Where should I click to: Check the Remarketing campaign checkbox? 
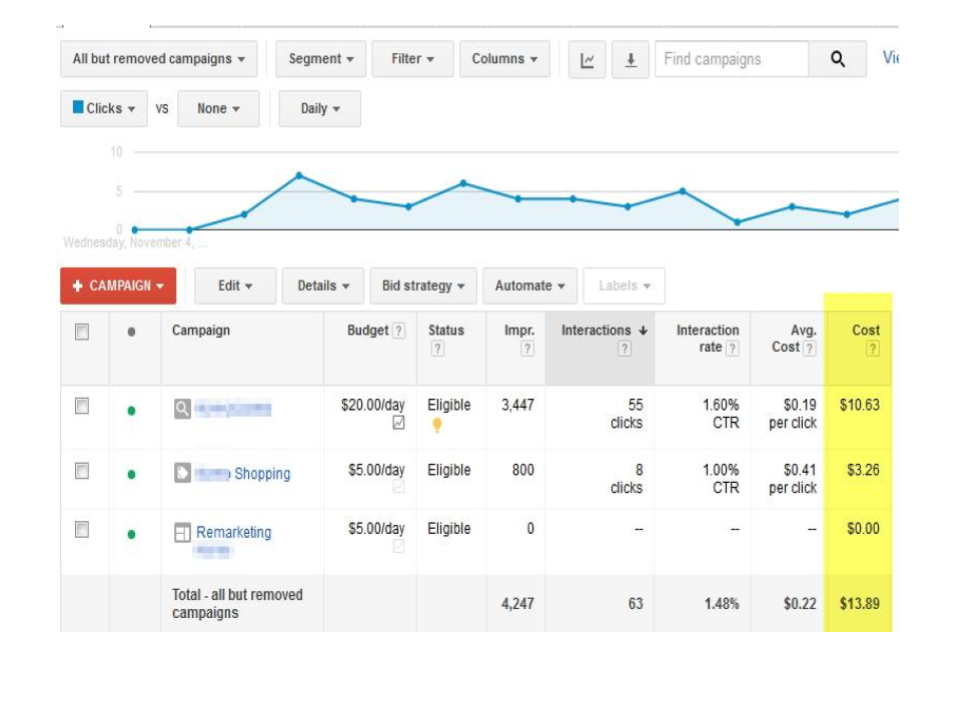[84, 531]
